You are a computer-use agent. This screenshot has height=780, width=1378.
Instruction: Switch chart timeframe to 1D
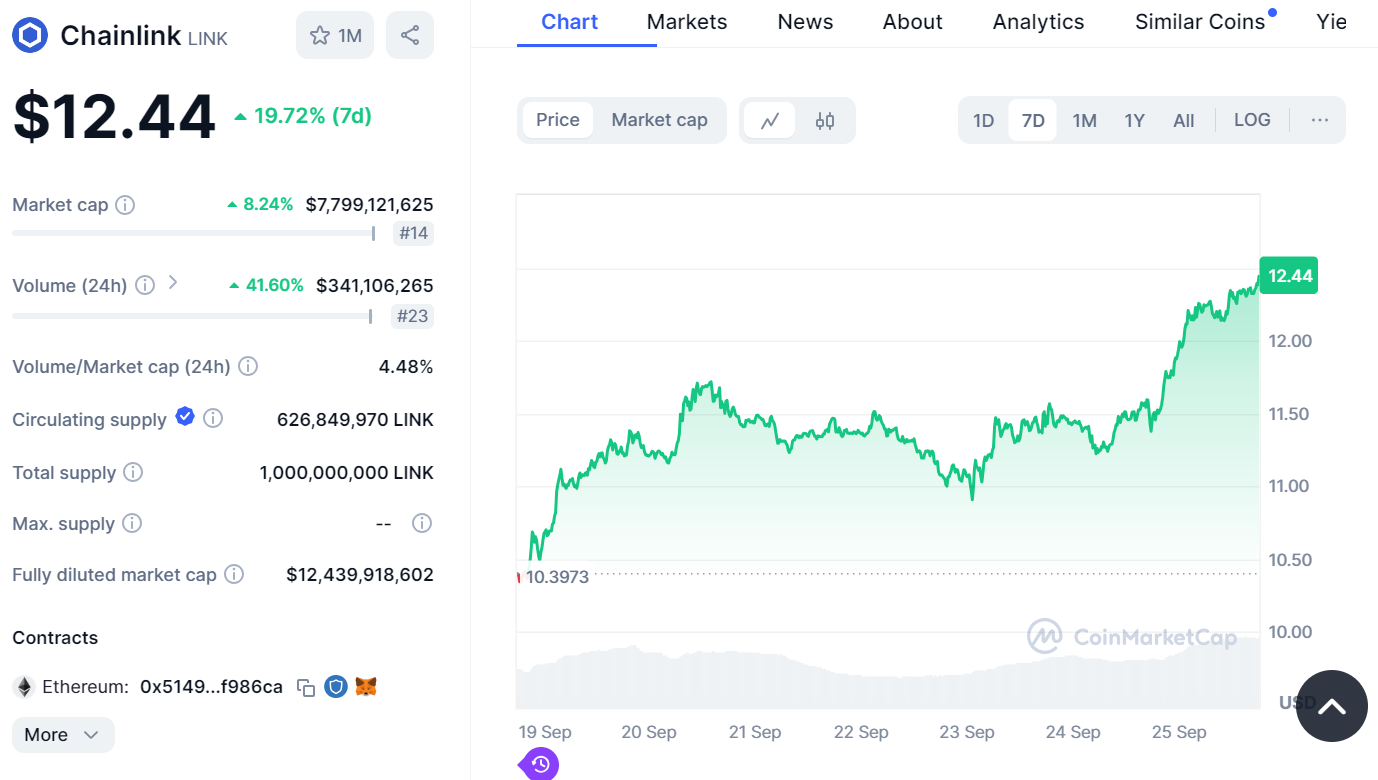[x=983, y=119]
